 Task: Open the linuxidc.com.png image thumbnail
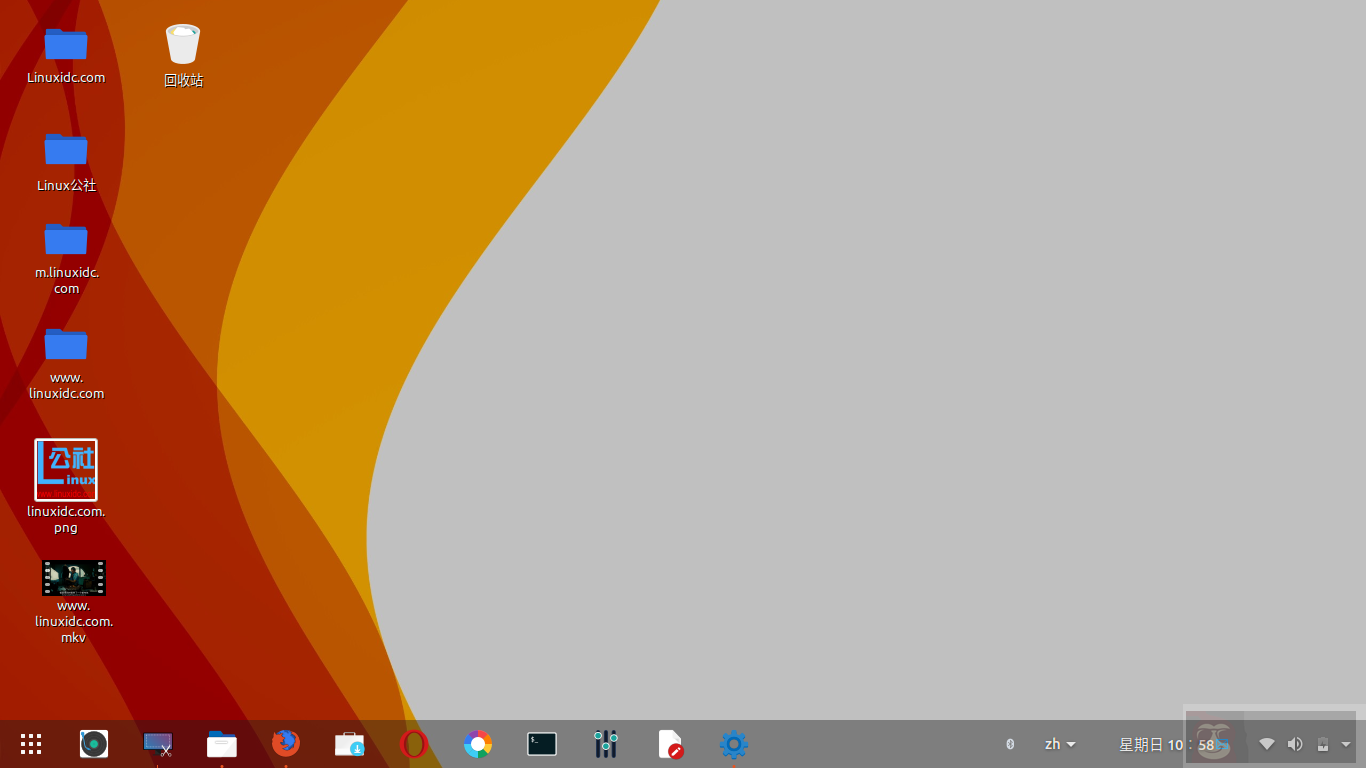tap(66, 469)
